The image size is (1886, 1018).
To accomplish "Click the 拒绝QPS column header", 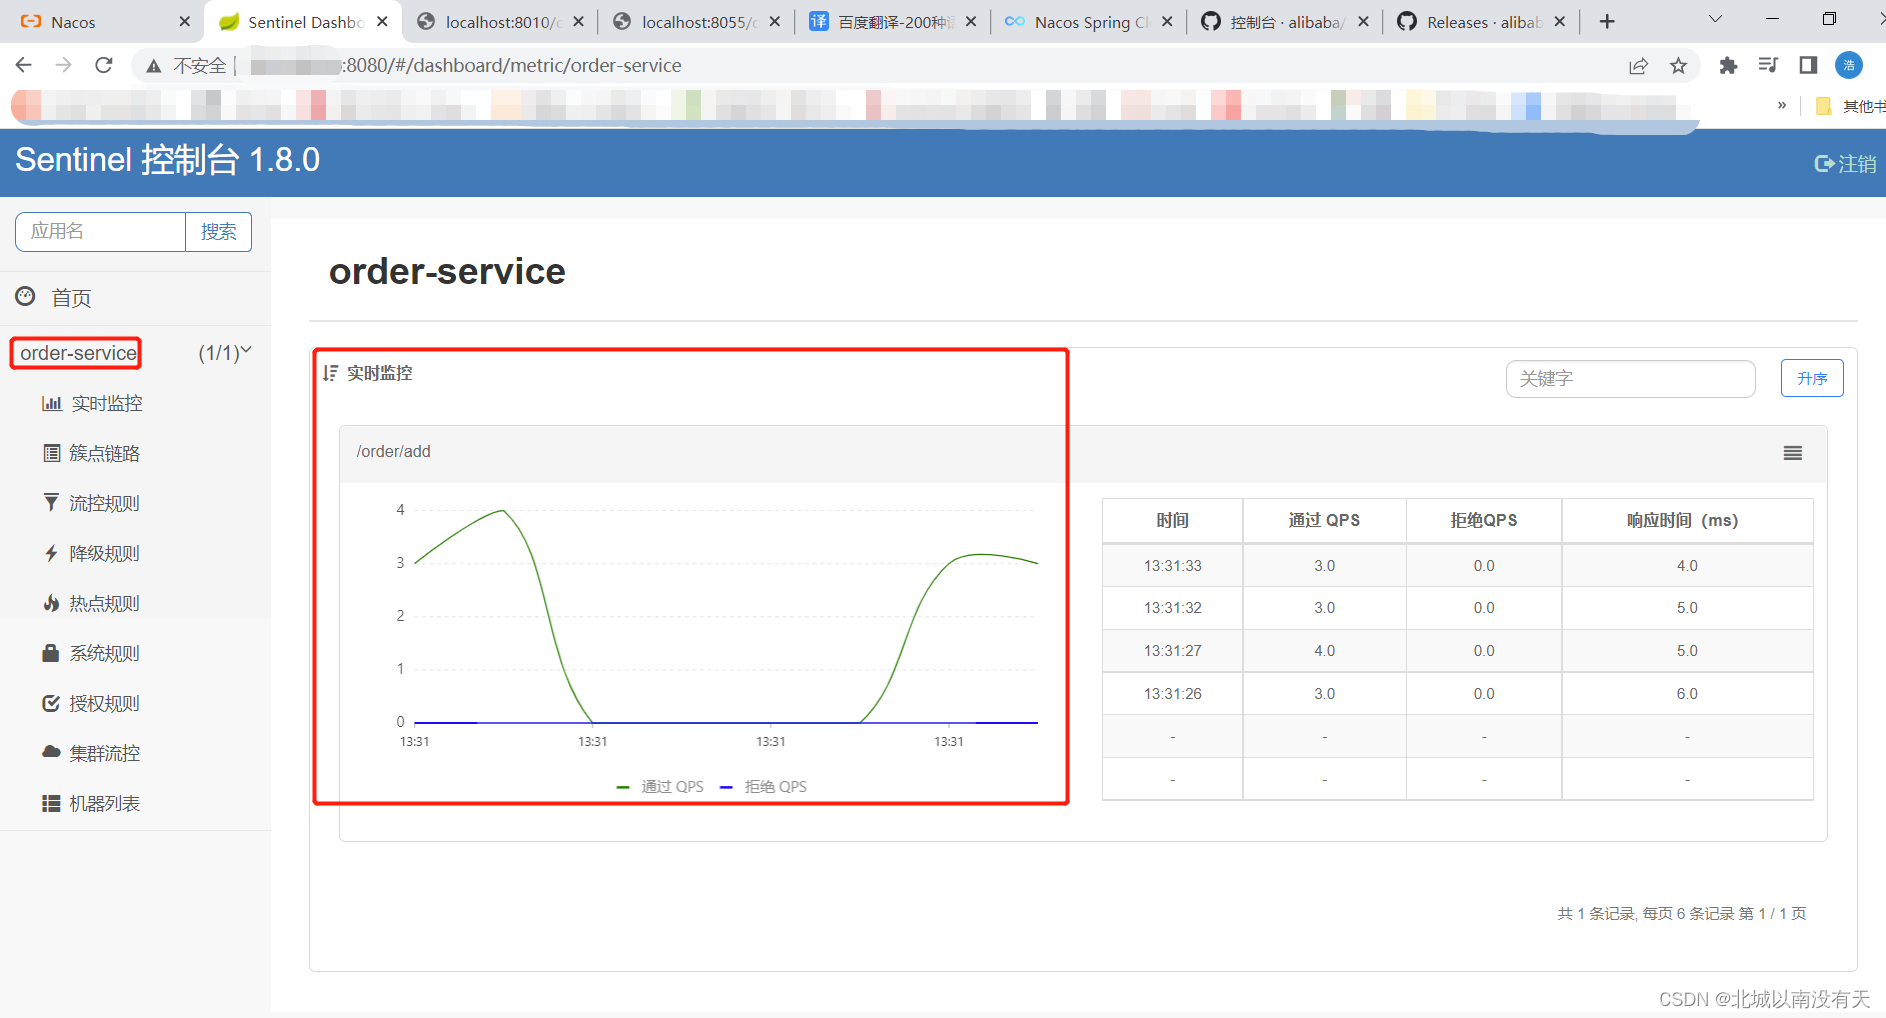I will click(1484, 520).
